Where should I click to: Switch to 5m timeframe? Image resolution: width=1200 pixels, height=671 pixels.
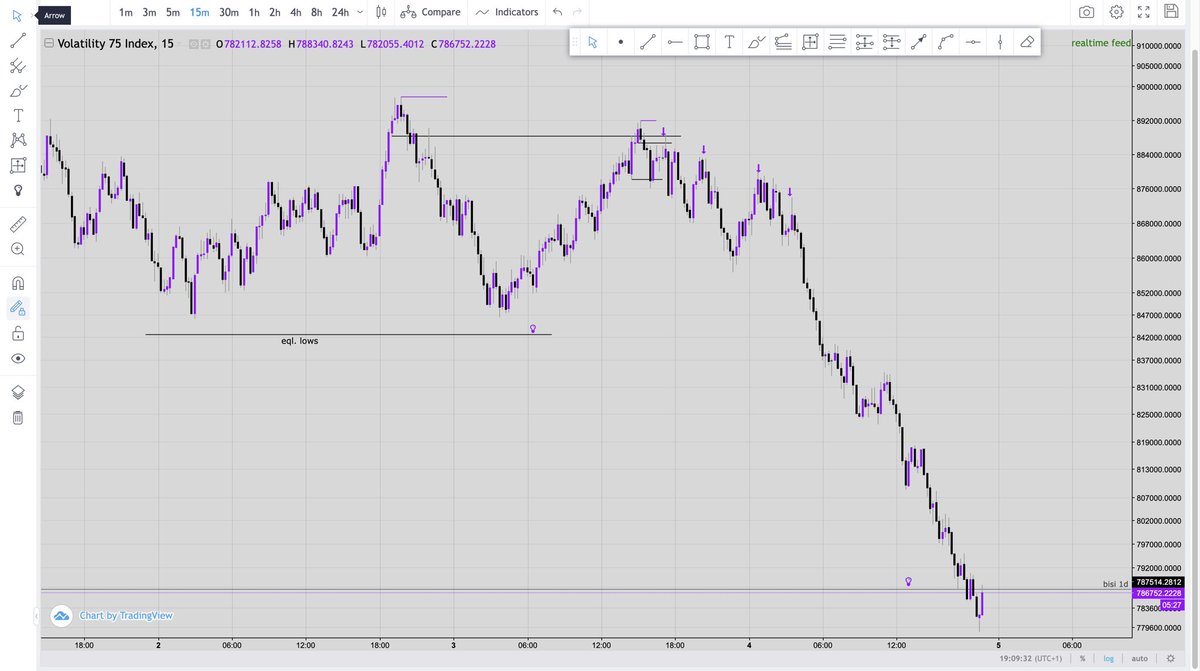click(x=173, y=12)
